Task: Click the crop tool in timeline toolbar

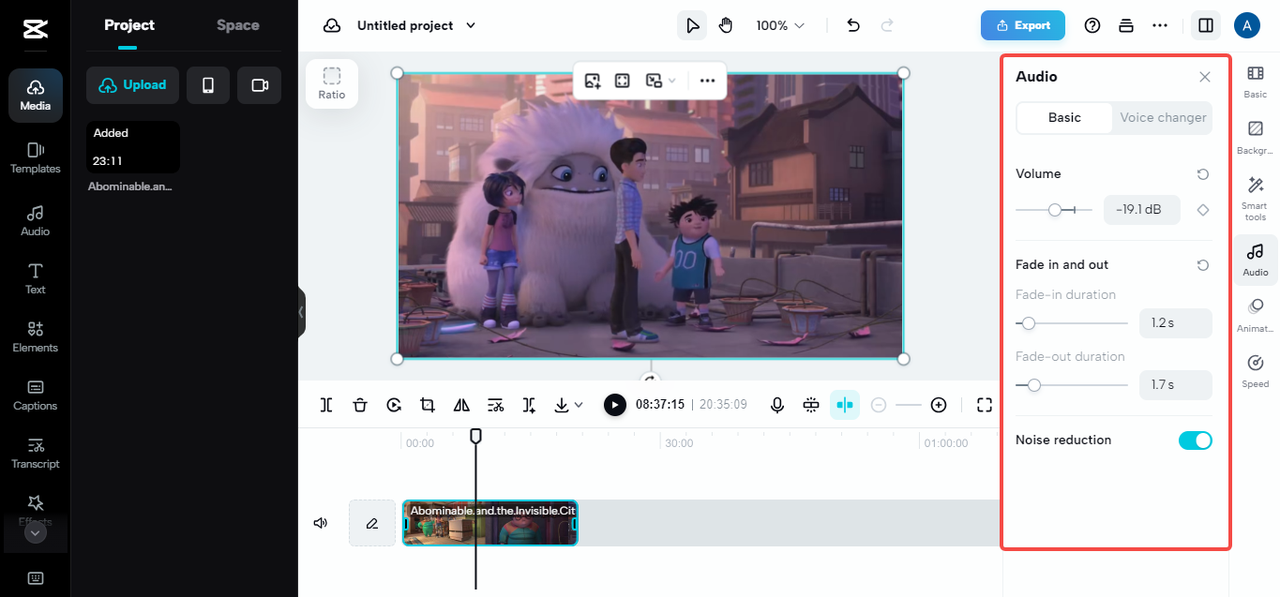Action: (x=428, y=405)
